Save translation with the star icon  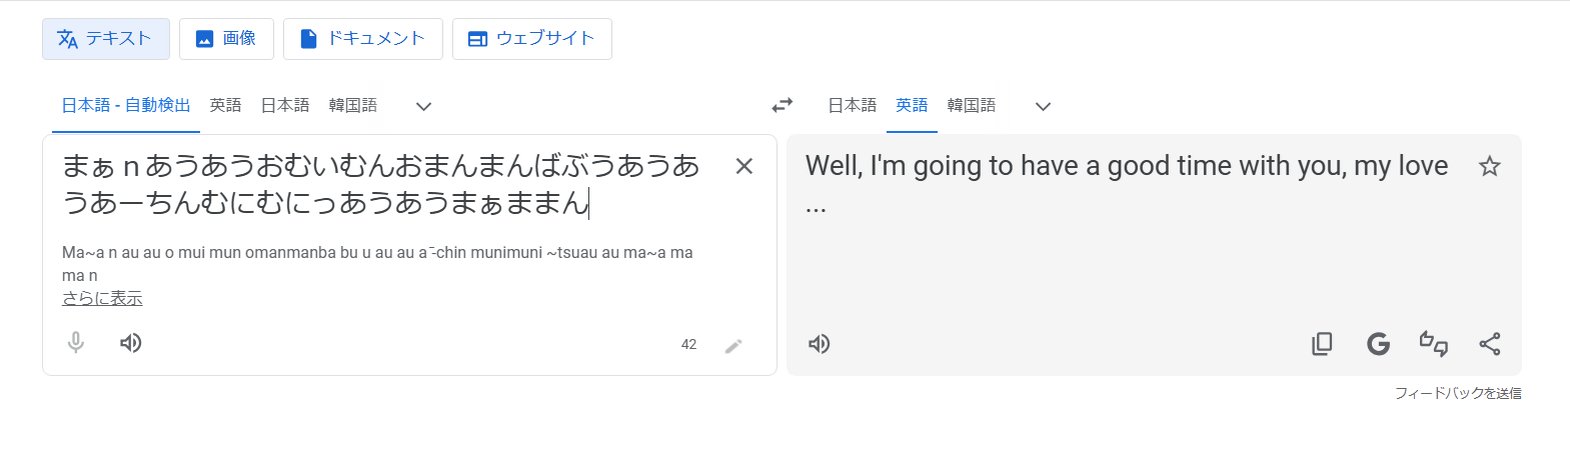[1489, 166]
